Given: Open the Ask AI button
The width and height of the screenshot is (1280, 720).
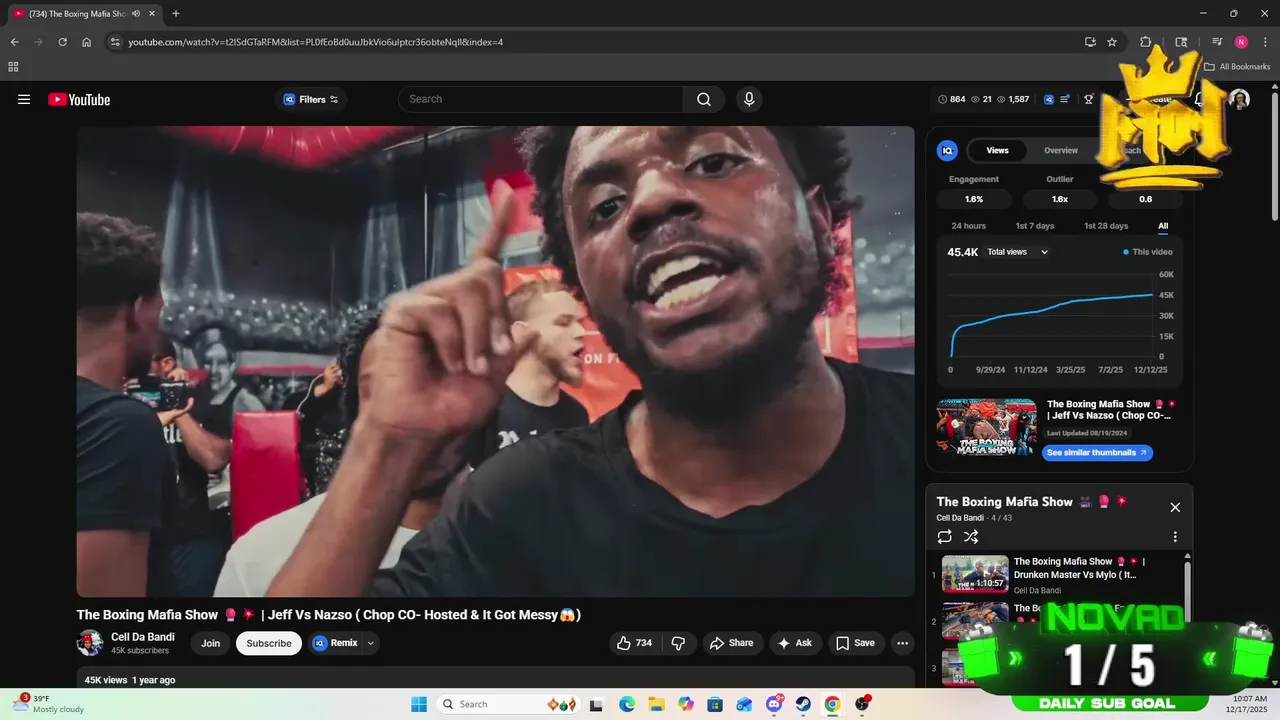Looking at the screenshot, I should tap(795, 643).
